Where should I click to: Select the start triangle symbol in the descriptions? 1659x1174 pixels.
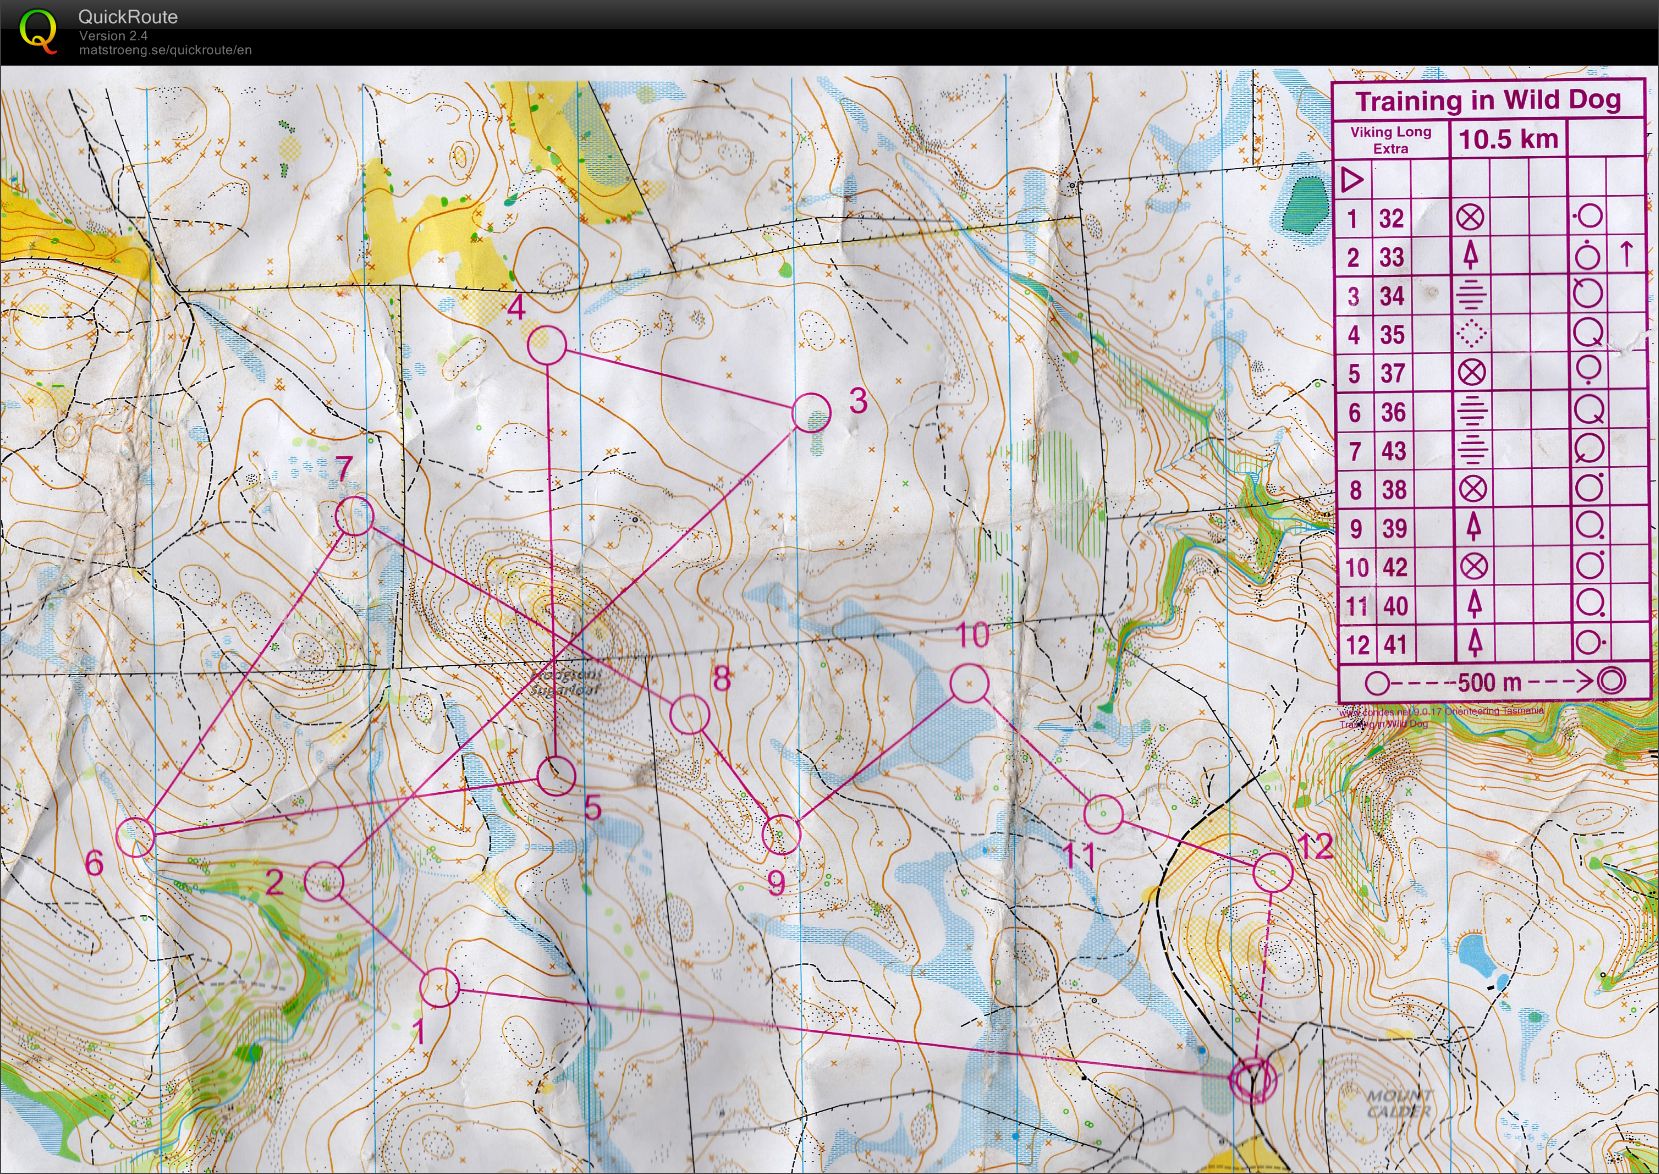click(1352, 182)
